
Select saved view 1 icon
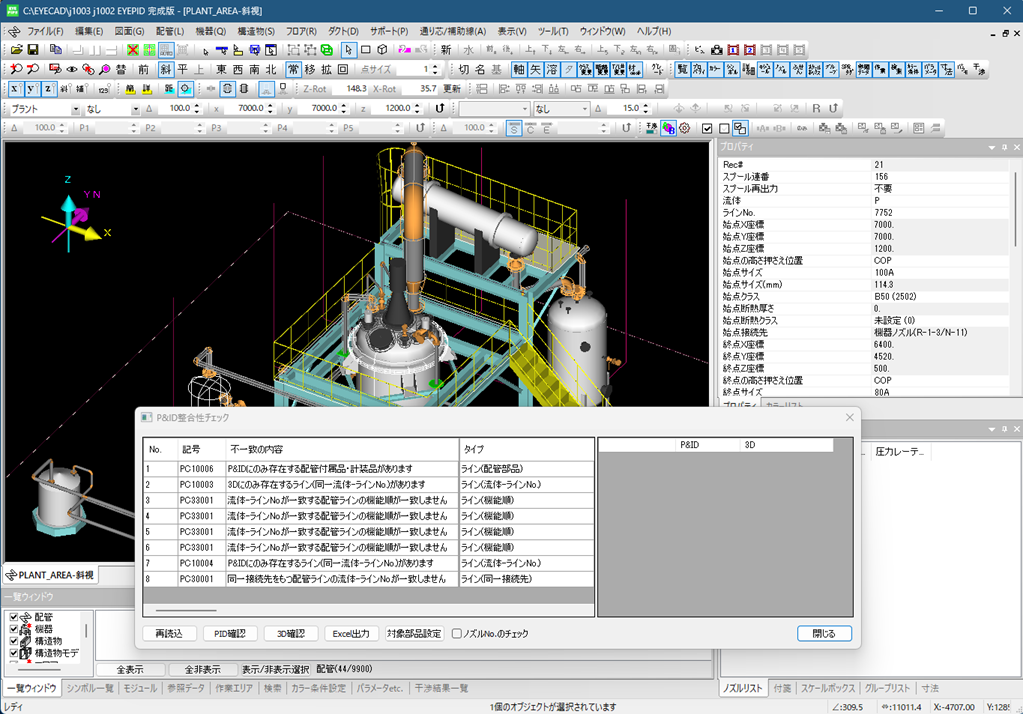733,50
